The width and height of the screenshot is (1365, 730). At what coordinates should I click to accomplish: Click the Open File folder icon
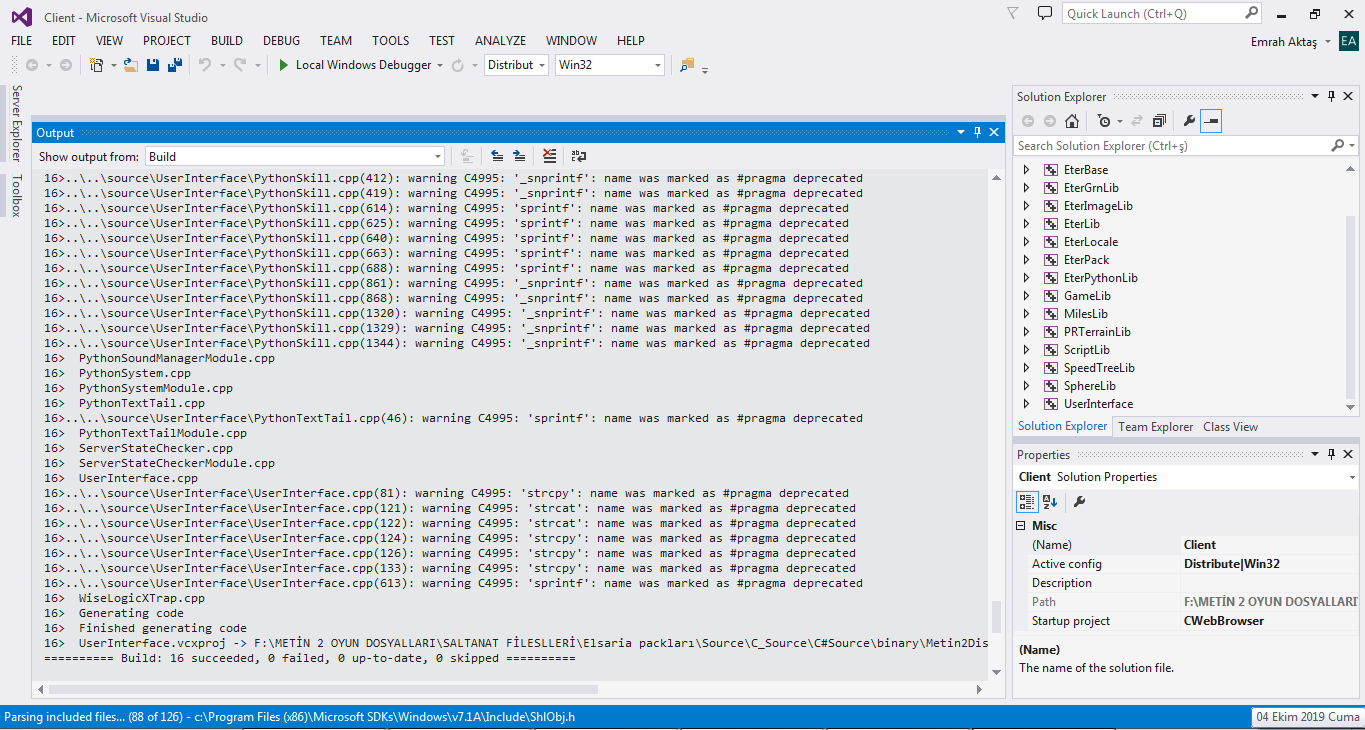click(x=130, y=65)
